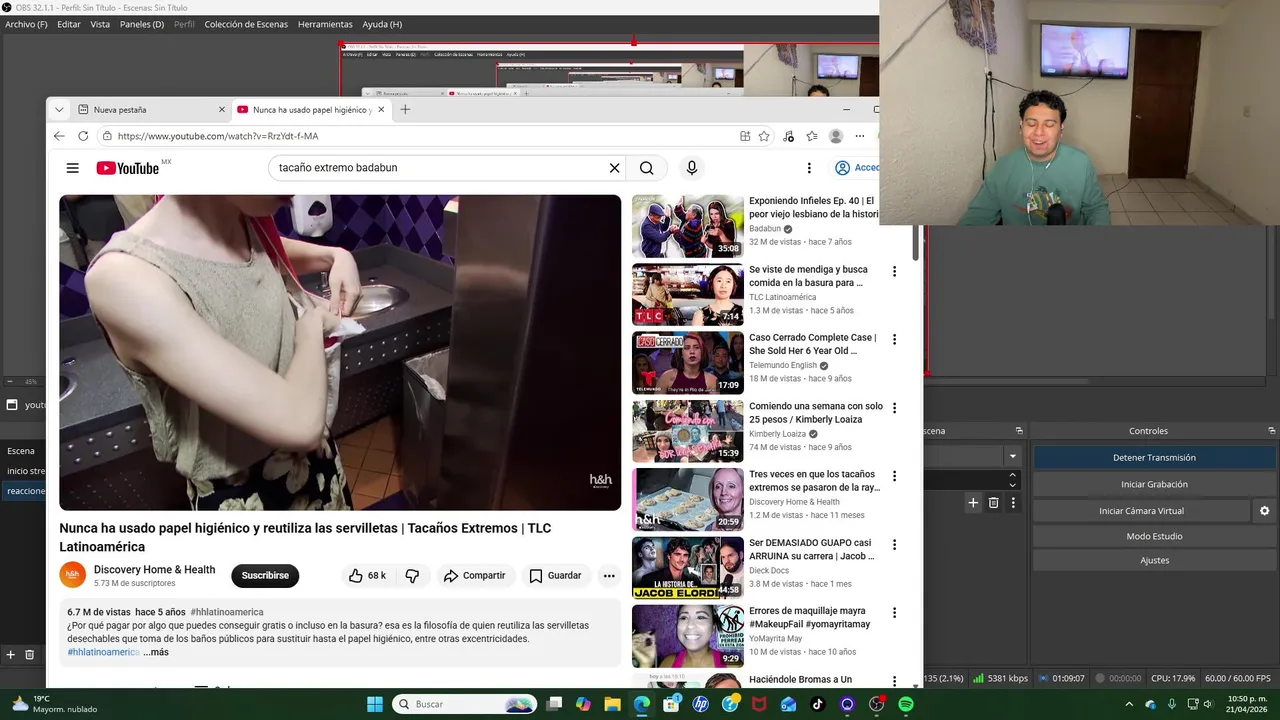Open the Errores de maquillaje mayra thumbnail
Image resolution: width=1280 pixels, height=720 pixels.
pyautogui.click(x=687, y=636)
